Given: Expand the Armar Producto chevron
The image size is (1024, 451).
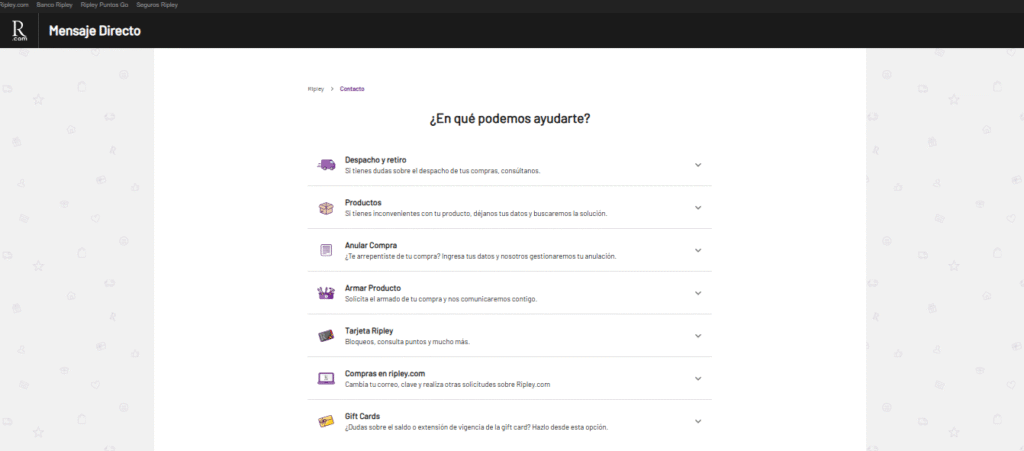Looking at the screenshot, I should pyautogui.click(x=698, y=293).
